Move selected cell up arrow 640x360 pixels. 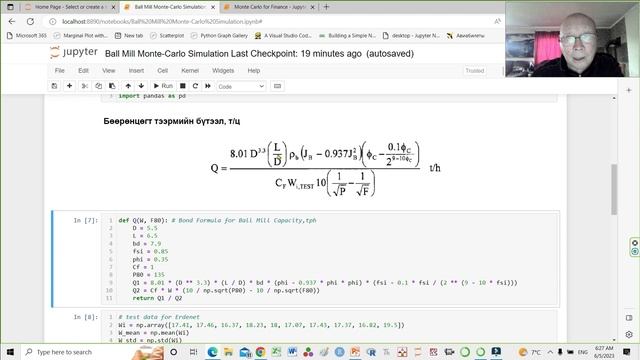(x=128, y=86)
